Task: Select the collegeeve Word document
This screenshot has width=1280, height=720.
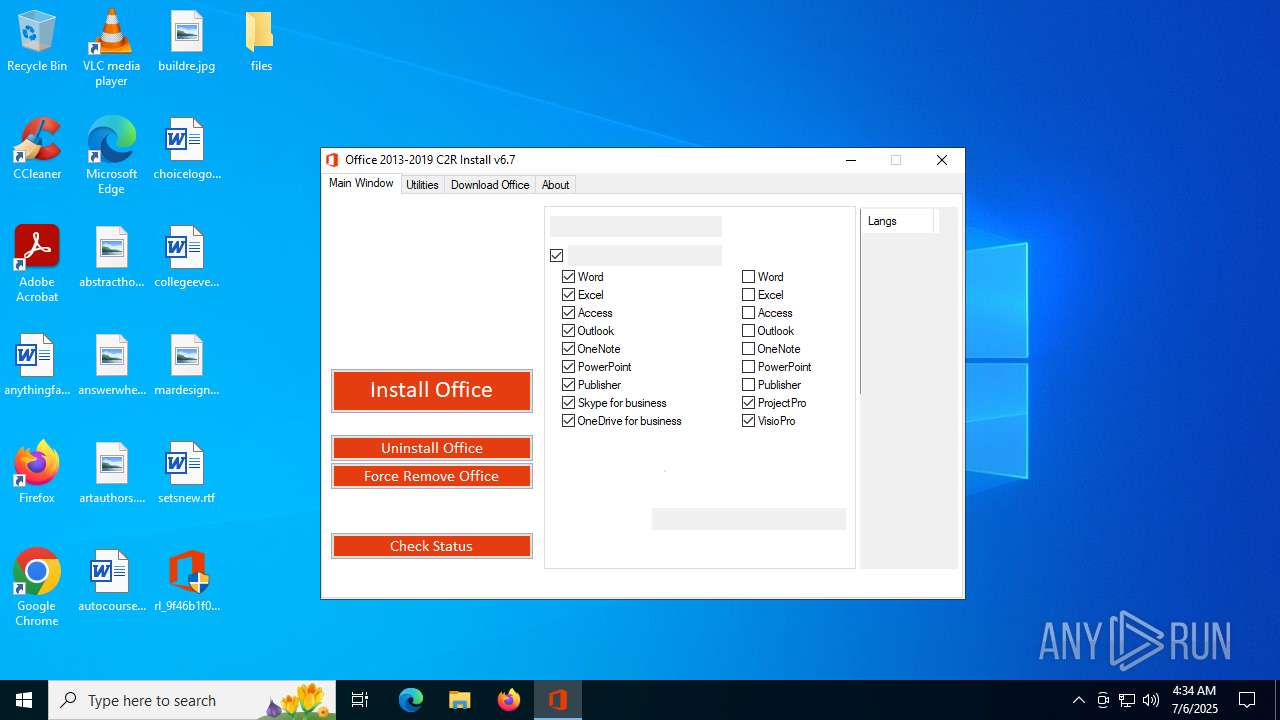Action: pyautogui.click(x=186, y=257)
